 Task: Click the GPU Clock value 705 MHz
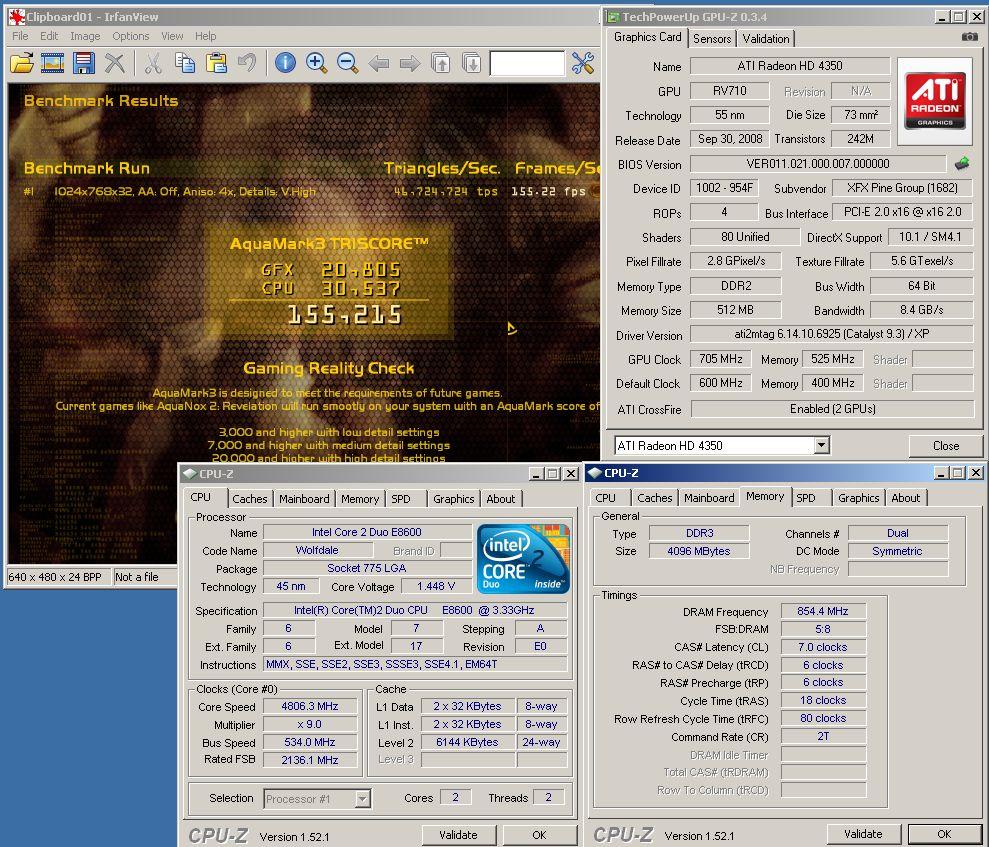(x=720, y=359)
